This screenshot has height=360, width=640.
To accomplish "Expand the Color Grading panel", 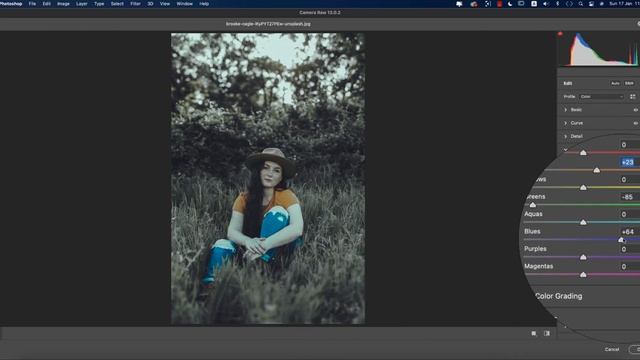I will point(558,296).
